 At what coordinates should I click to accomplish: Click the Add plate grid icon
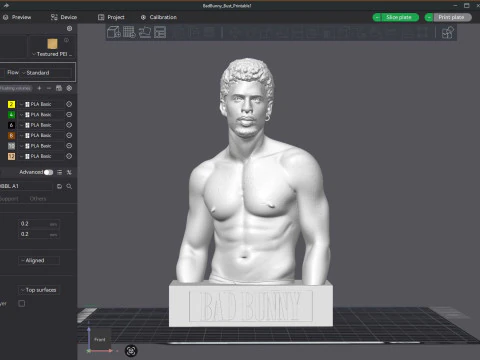pyautogui.click(x=129, y=32)
